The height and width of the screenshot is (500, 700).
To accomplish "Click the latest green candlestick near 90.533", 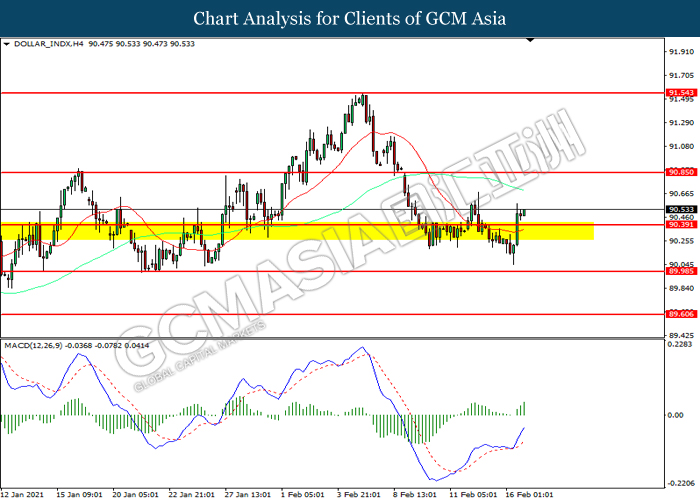I will click(x=524, y=212).
